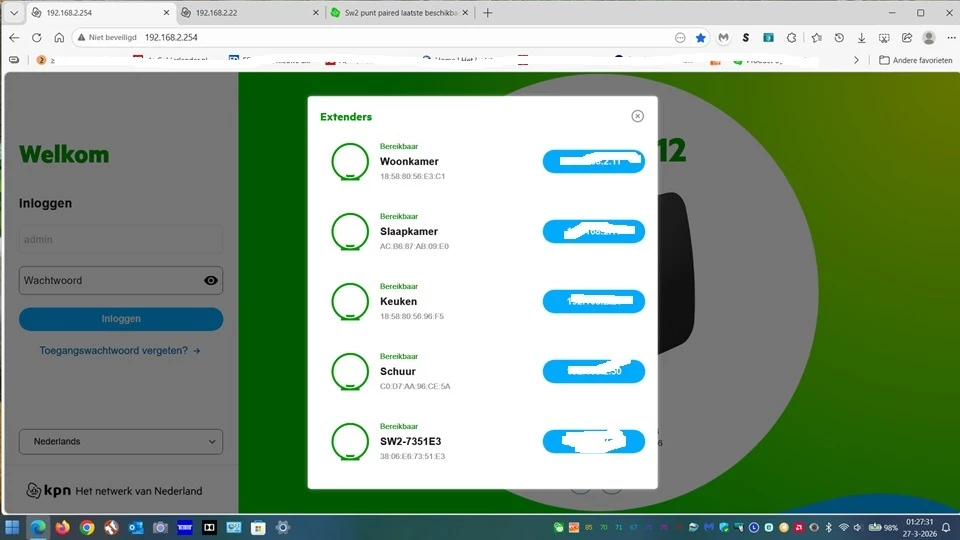Toggle password visibility eye icon
The height and width of the screenshot is (540, 960).
pos(211,280)
